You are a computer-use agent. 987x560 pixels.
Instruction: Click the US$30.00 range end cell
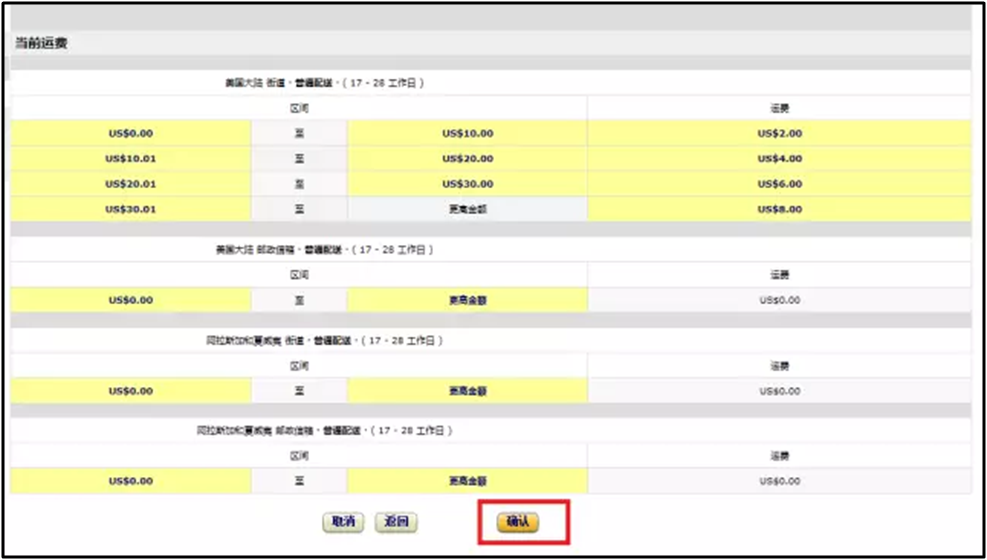coord(467,184)
